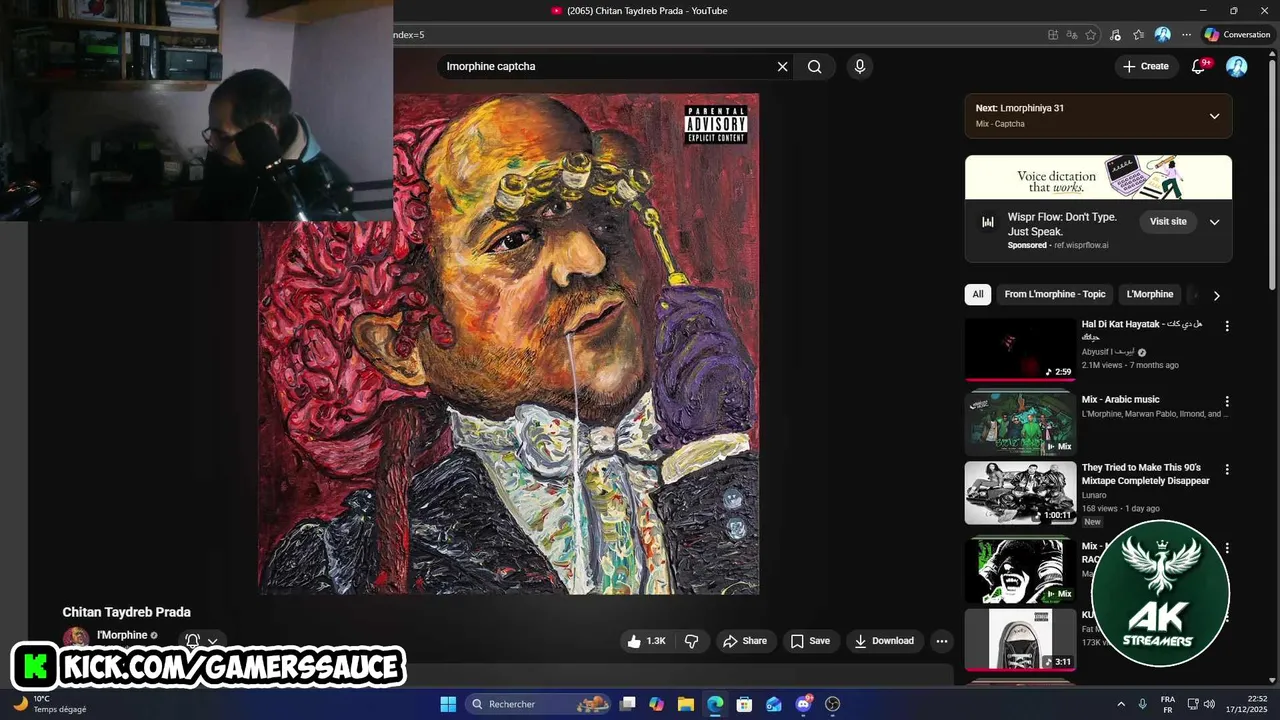Launch Copilot from the taskbar
1280x720 pixels.
click(x=656, y=704)
